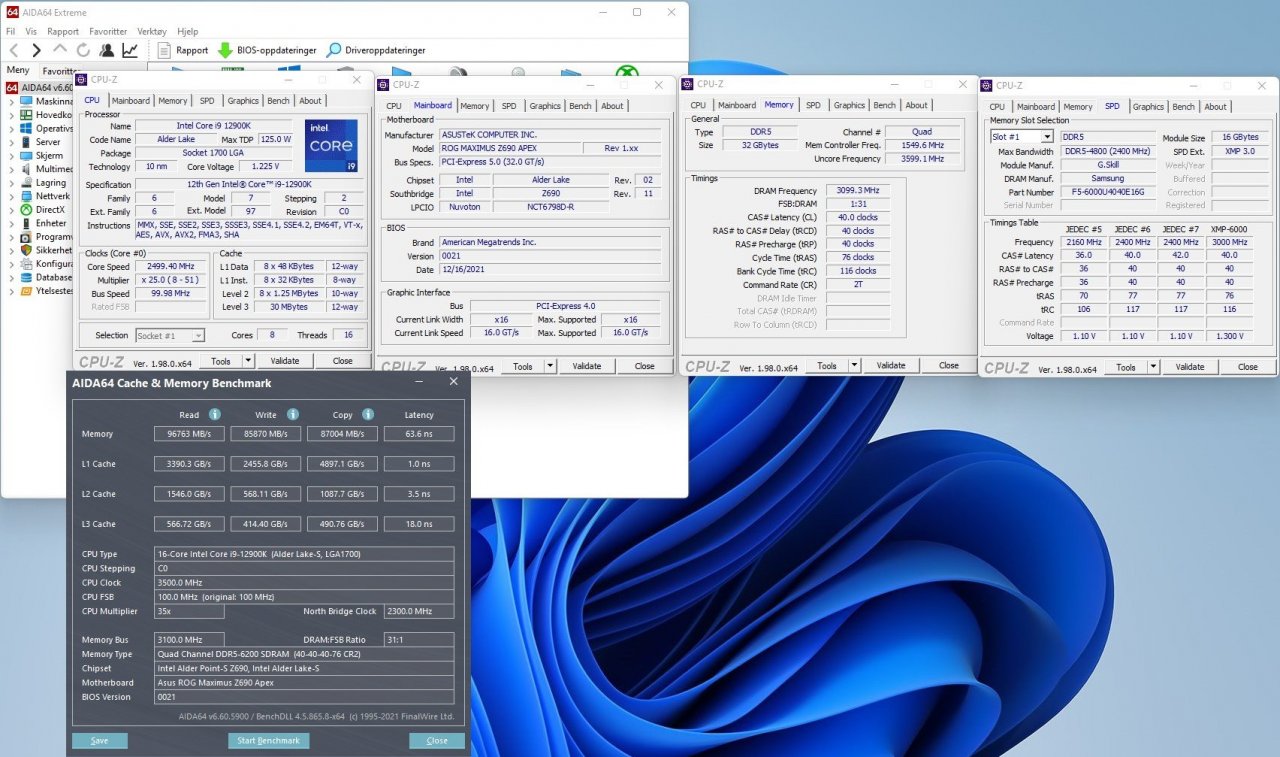Click the user profile icon in toolbar
The image size is (1280, 757).
click(x=106, y=50)
